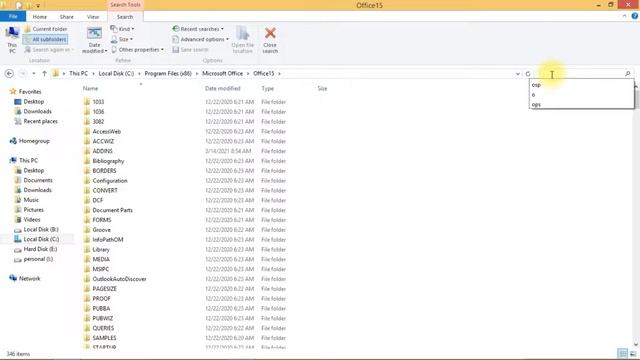Select the Groove folder icon

87,230
